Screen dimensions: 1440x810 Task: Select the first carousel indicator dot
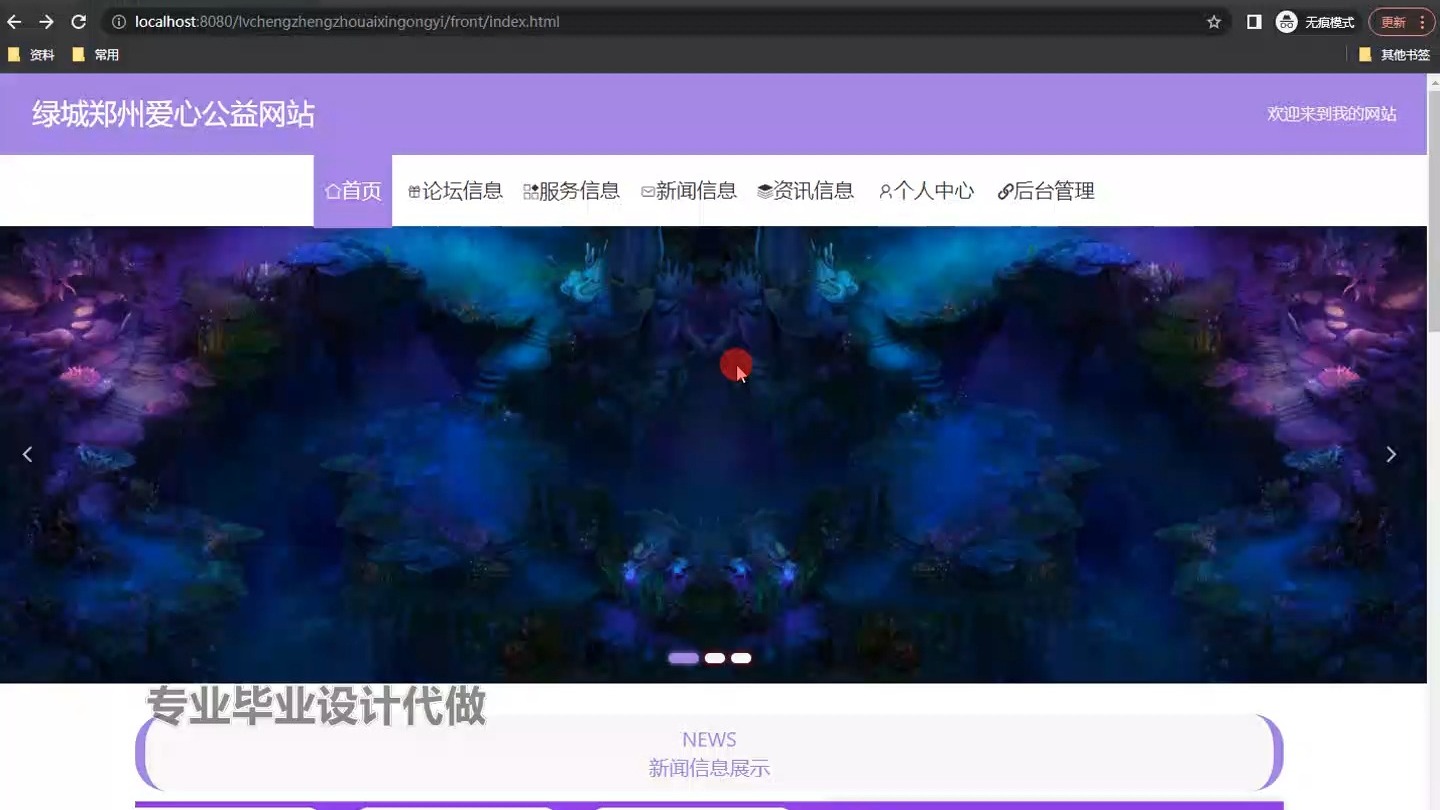(683, 658)
